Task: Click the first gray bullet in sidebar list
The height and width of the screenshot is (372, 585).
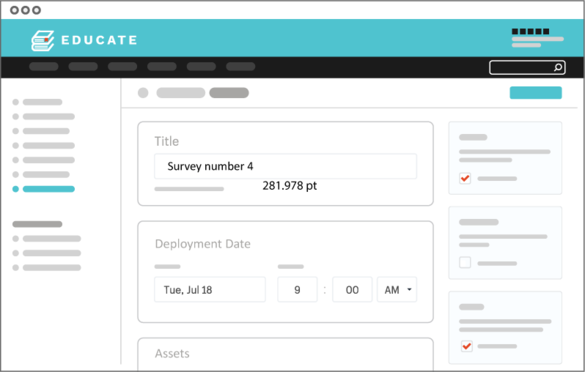Action: point(16,102)
